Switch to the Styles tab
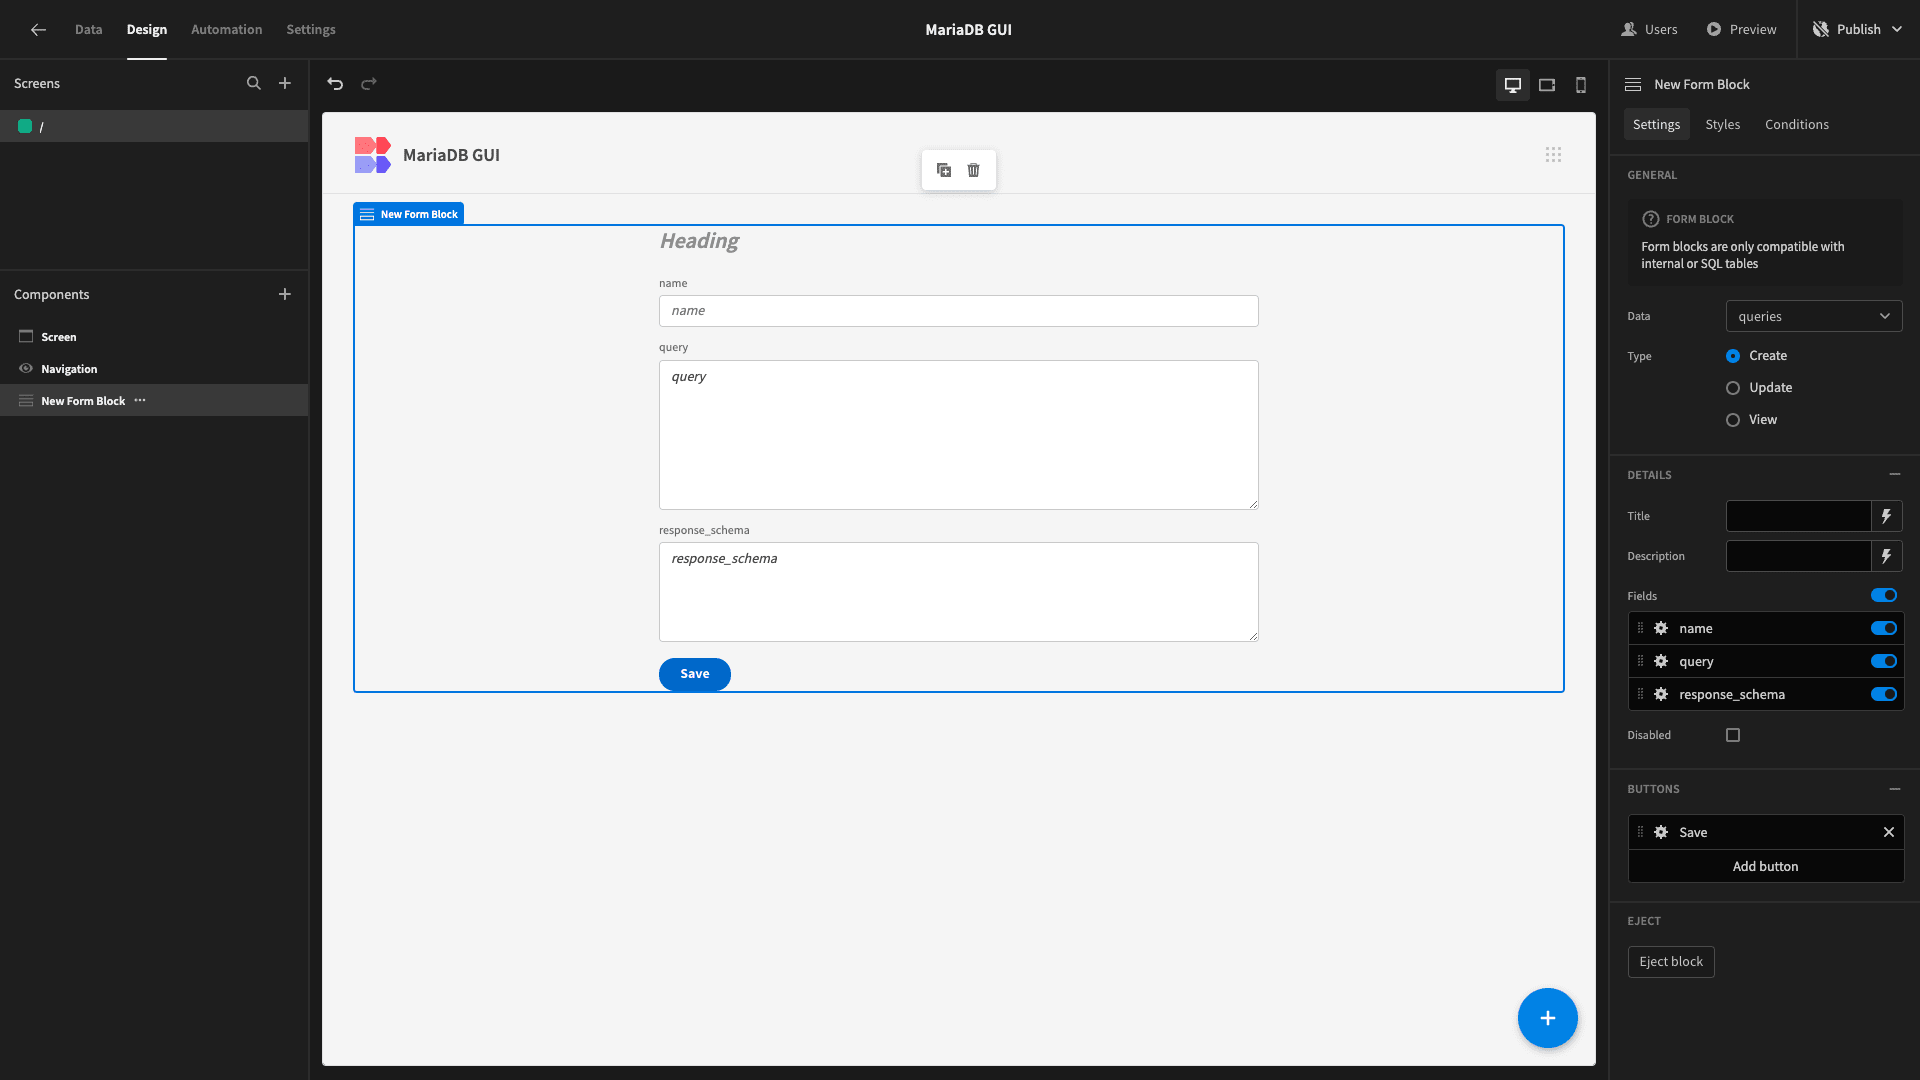Screen dimensions: 1920x1080 [x=1723, y=125]
